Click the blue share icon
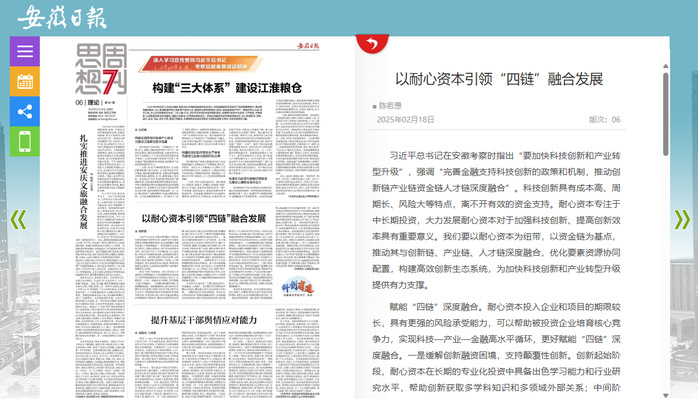Screen dimensions: 698x399 tap(25, 111)
